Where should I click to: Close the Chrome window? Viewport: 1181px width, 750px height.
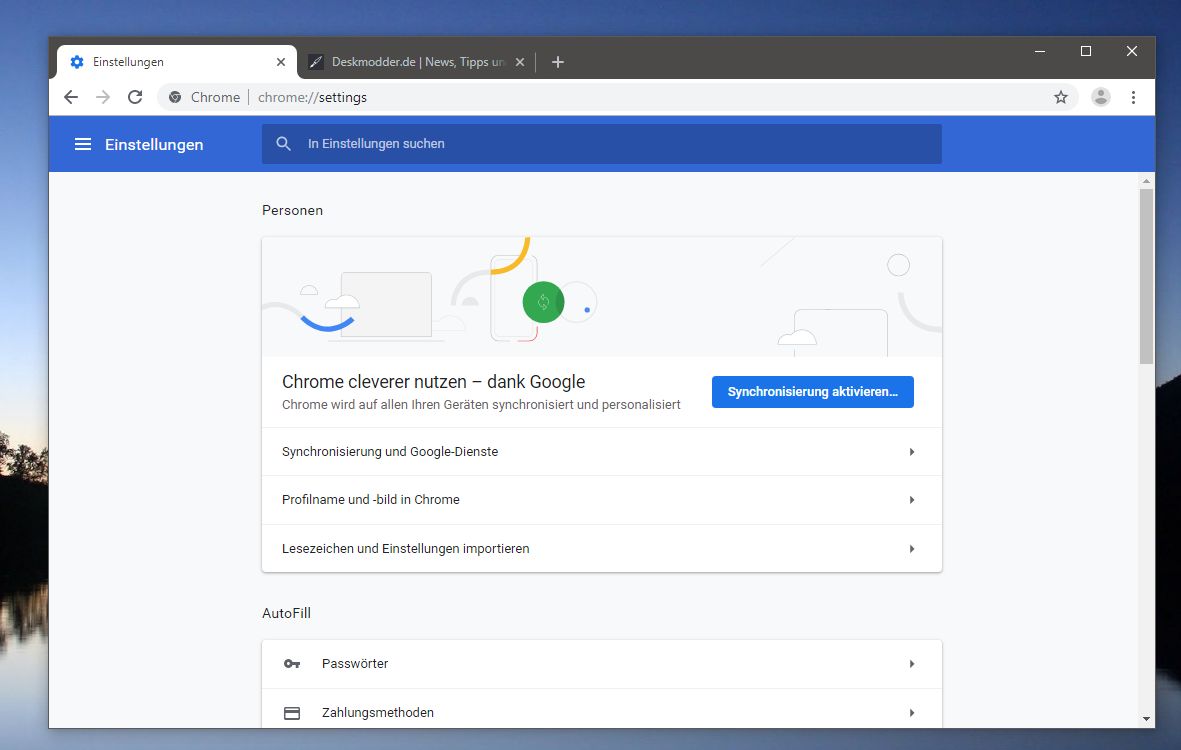click(1131, 51)
